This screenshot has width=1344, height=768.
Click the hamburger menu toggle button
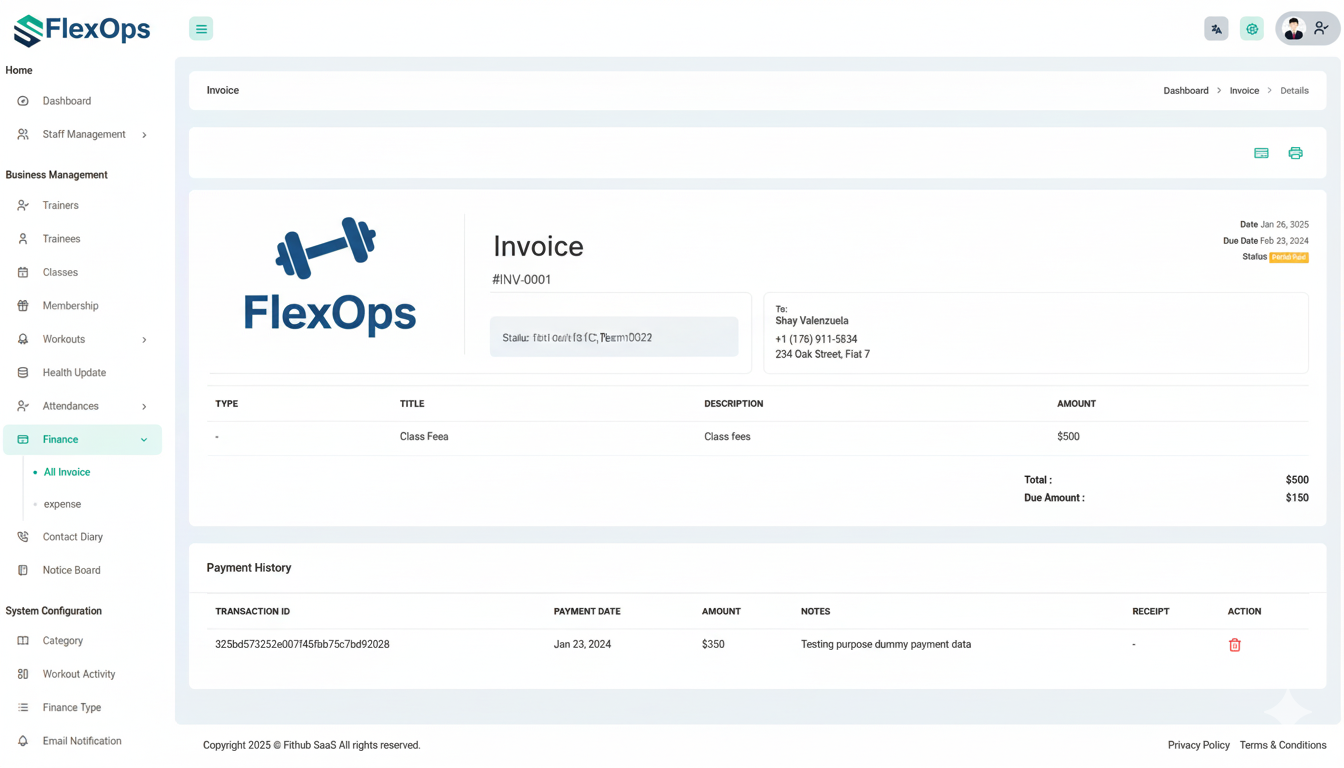click(x=201, y=29)
